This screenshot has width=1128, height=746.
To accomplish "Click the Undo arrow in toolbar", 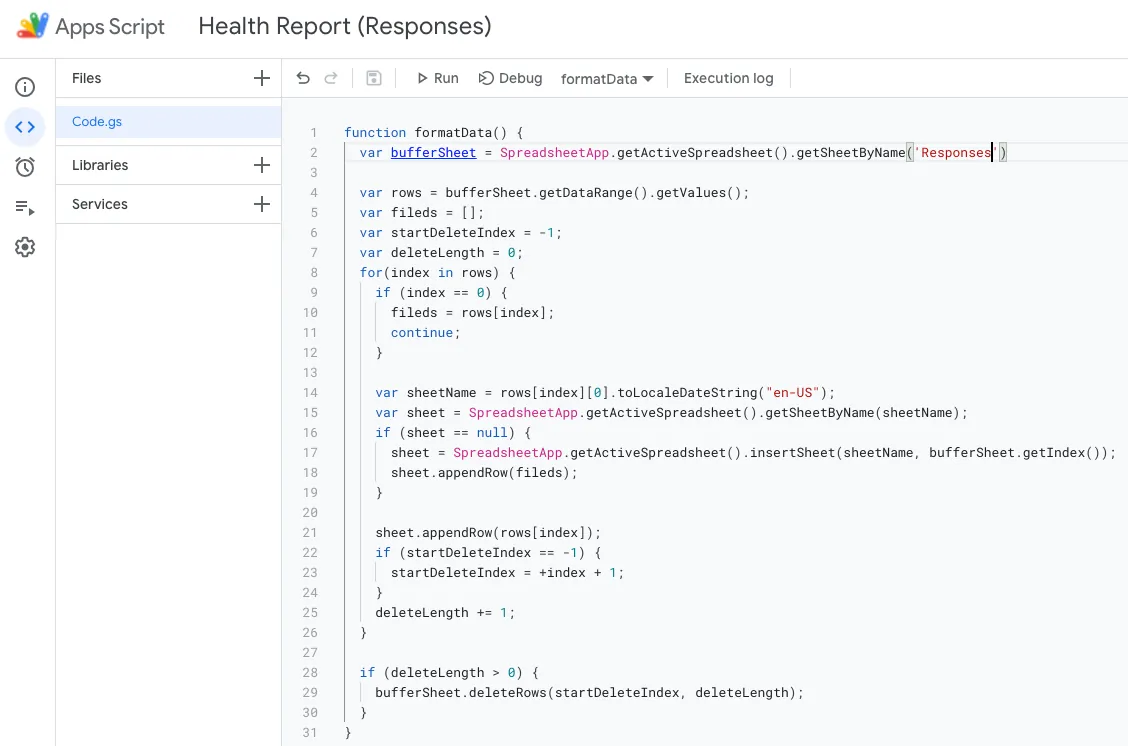I will (304, 78).
